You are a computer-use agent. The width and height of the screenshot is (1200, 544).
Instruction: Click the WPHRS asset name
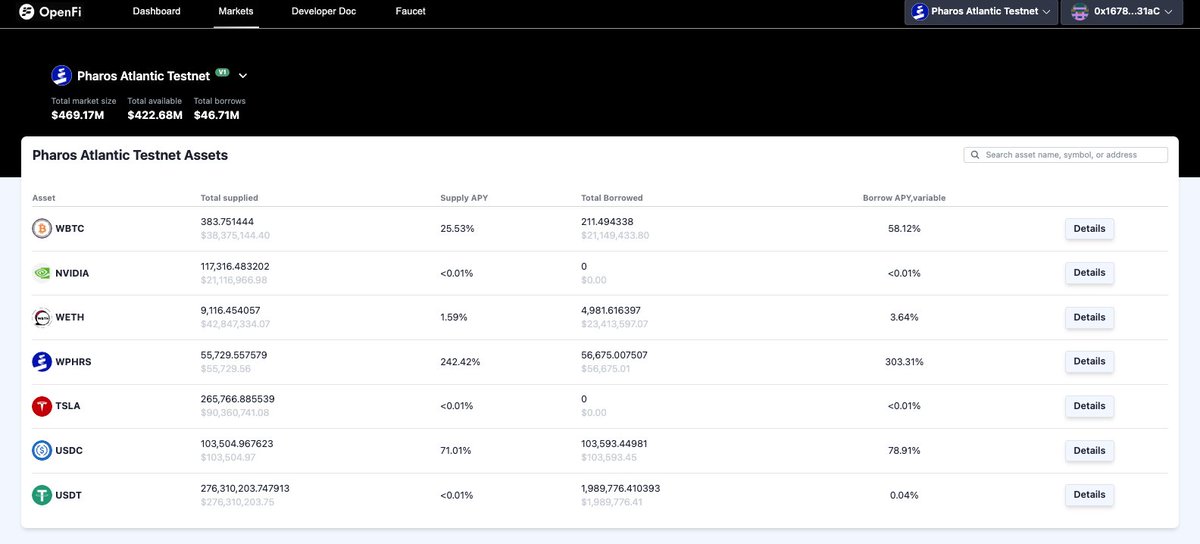point(73,362)
